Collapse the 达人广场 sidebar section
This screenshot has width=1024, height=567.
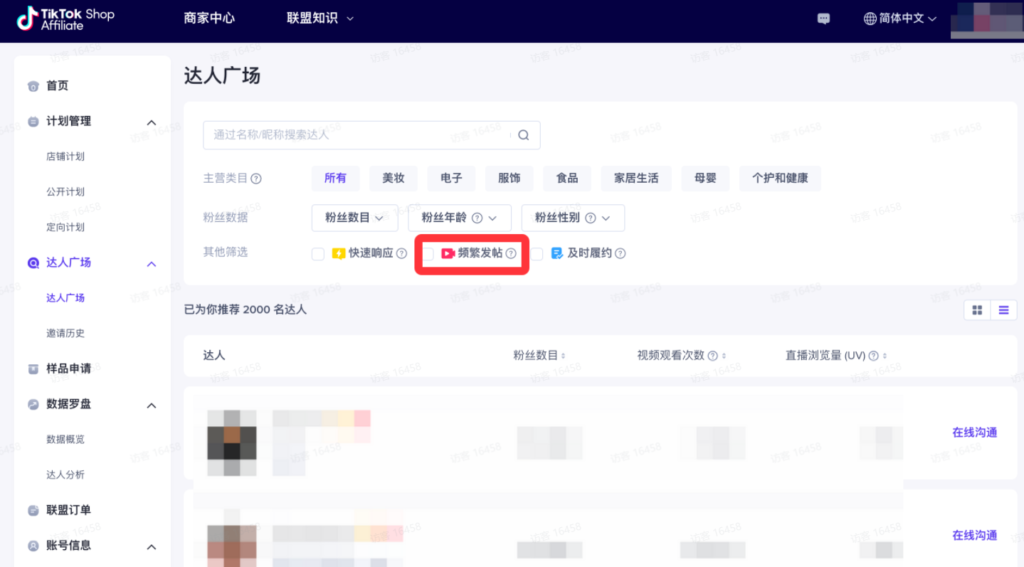152,264
